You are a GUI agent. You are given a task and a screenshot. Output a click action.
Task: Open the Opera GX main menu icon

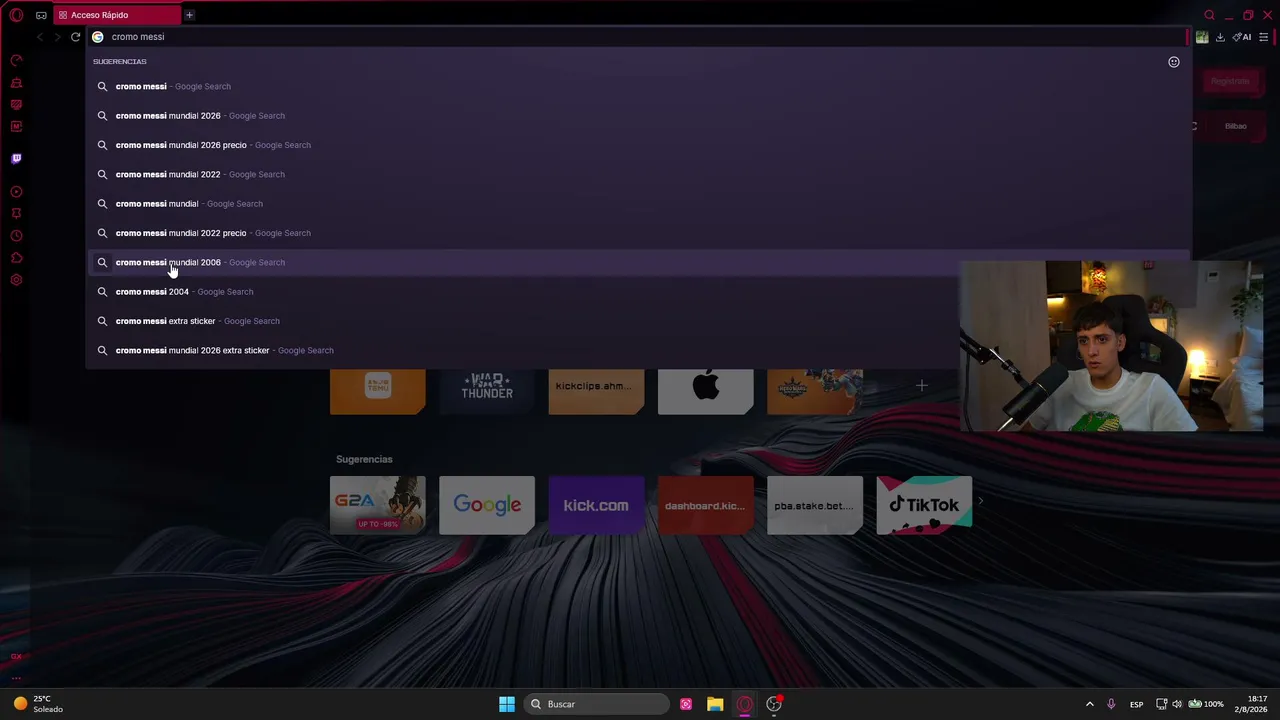[x=16, y=15]
